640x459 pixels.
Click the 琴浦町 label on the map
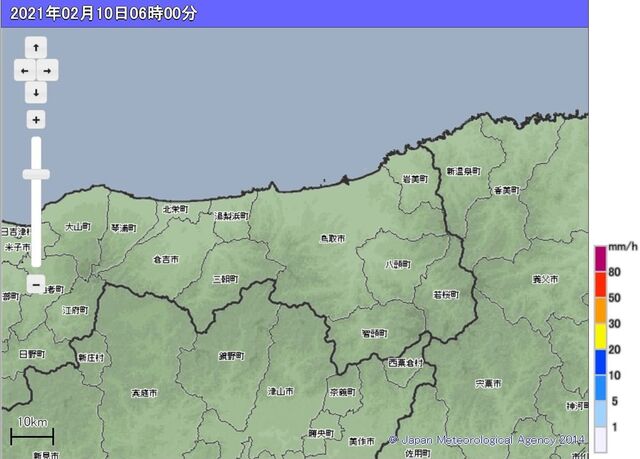point(123,228)
